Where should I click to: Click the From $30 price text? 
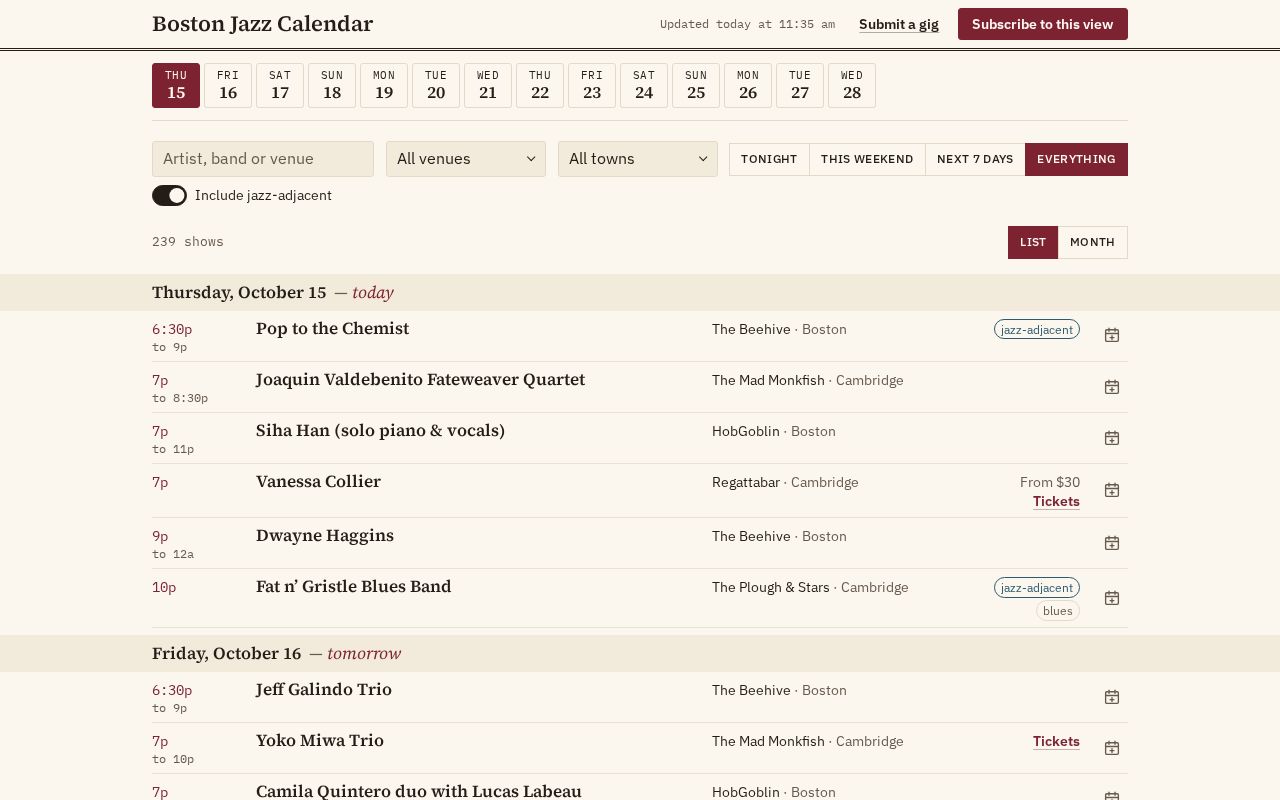[x=1050, y=482]
